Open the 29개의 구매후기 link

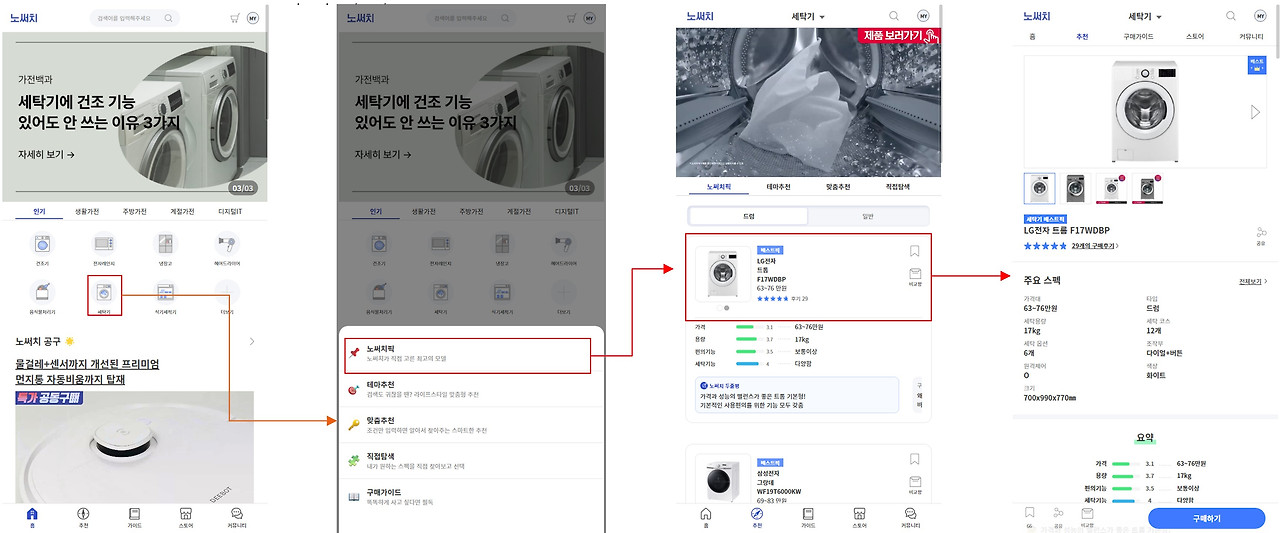[1094, 246]
